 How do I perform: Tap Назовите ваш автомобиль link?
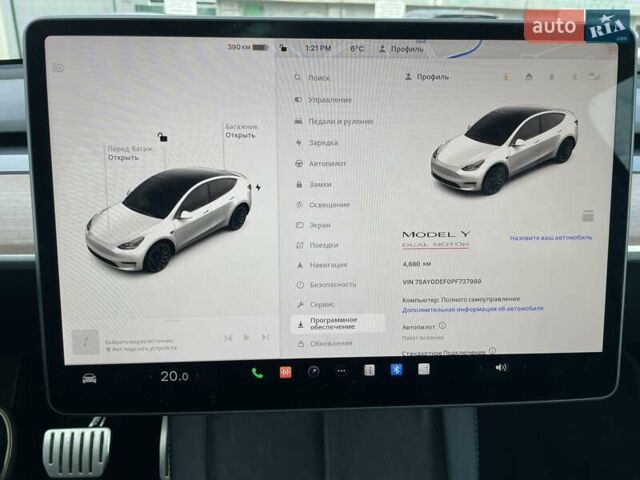coord(551,238)
